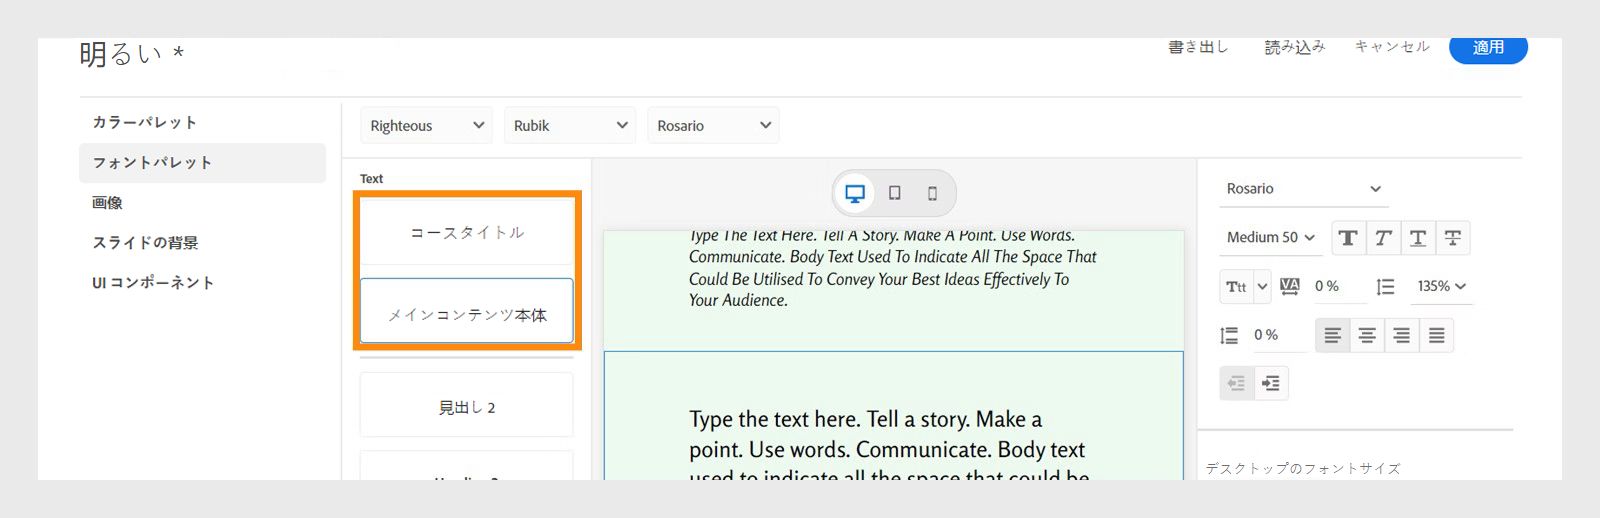Justify the text alignment
This screenshot has width=1600, height=518.
pyautogui.click(x=1436, y=336)
